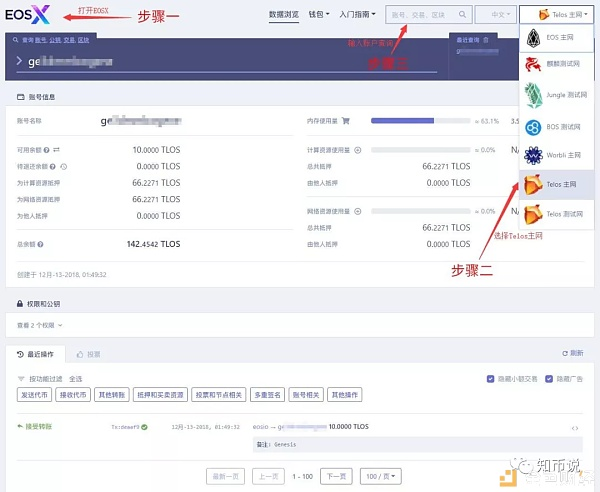Image resolution: width=600 pixels, height=492 pixels.
Task: Click the 网络资源使用量 usage bar
Action: (x=421, y=211)
